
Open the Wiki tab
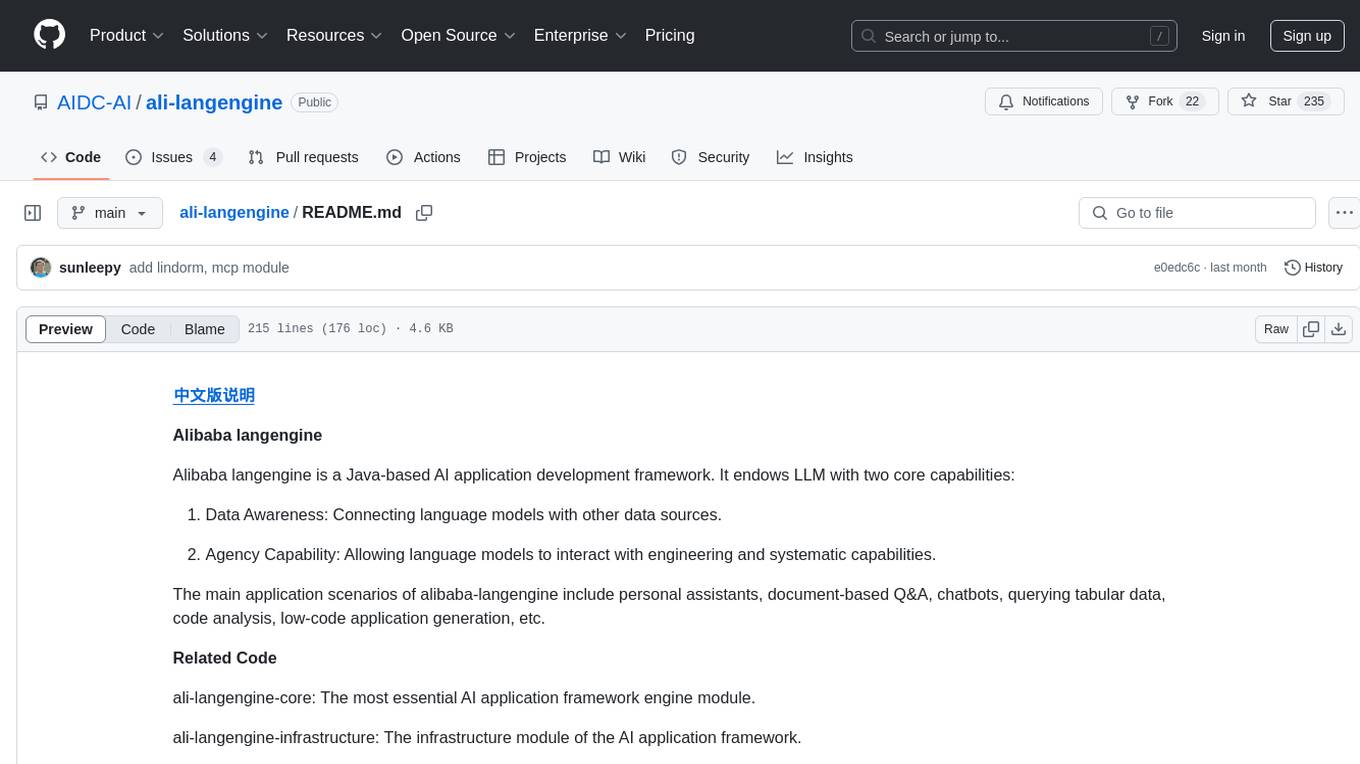[x=619, y=157]
